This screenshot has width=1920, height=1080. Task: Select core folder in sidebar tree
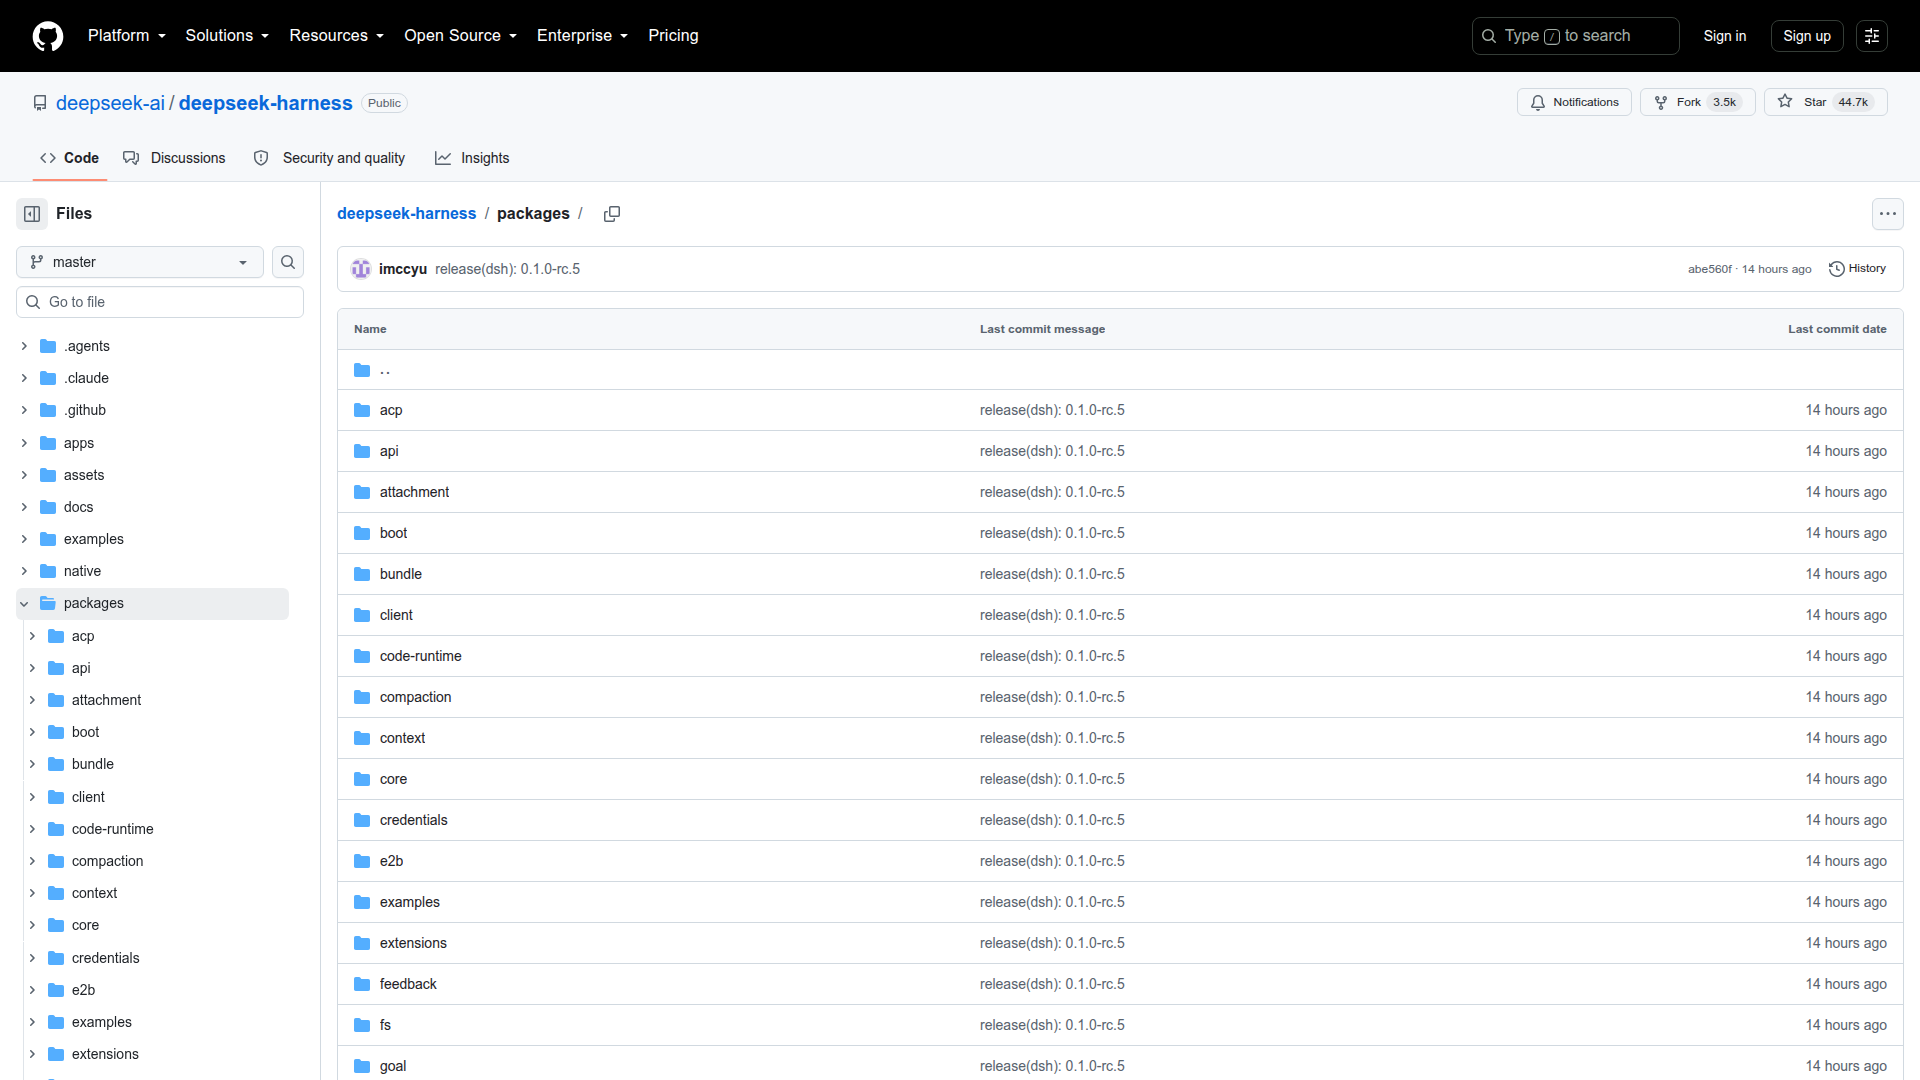(x=85, y=925)
